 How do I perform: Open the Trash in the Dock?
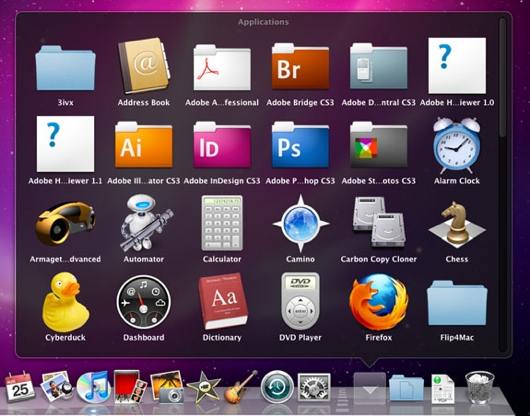pos(480,387)
